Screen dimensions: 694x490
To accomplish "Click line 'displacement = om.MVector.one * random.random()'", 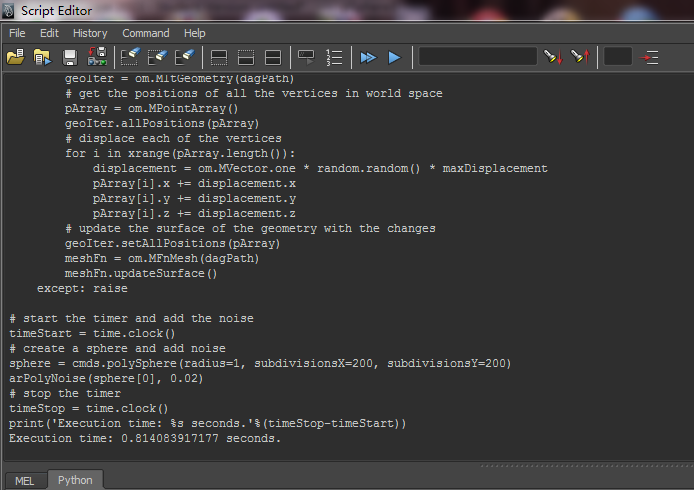I will 320,169.
